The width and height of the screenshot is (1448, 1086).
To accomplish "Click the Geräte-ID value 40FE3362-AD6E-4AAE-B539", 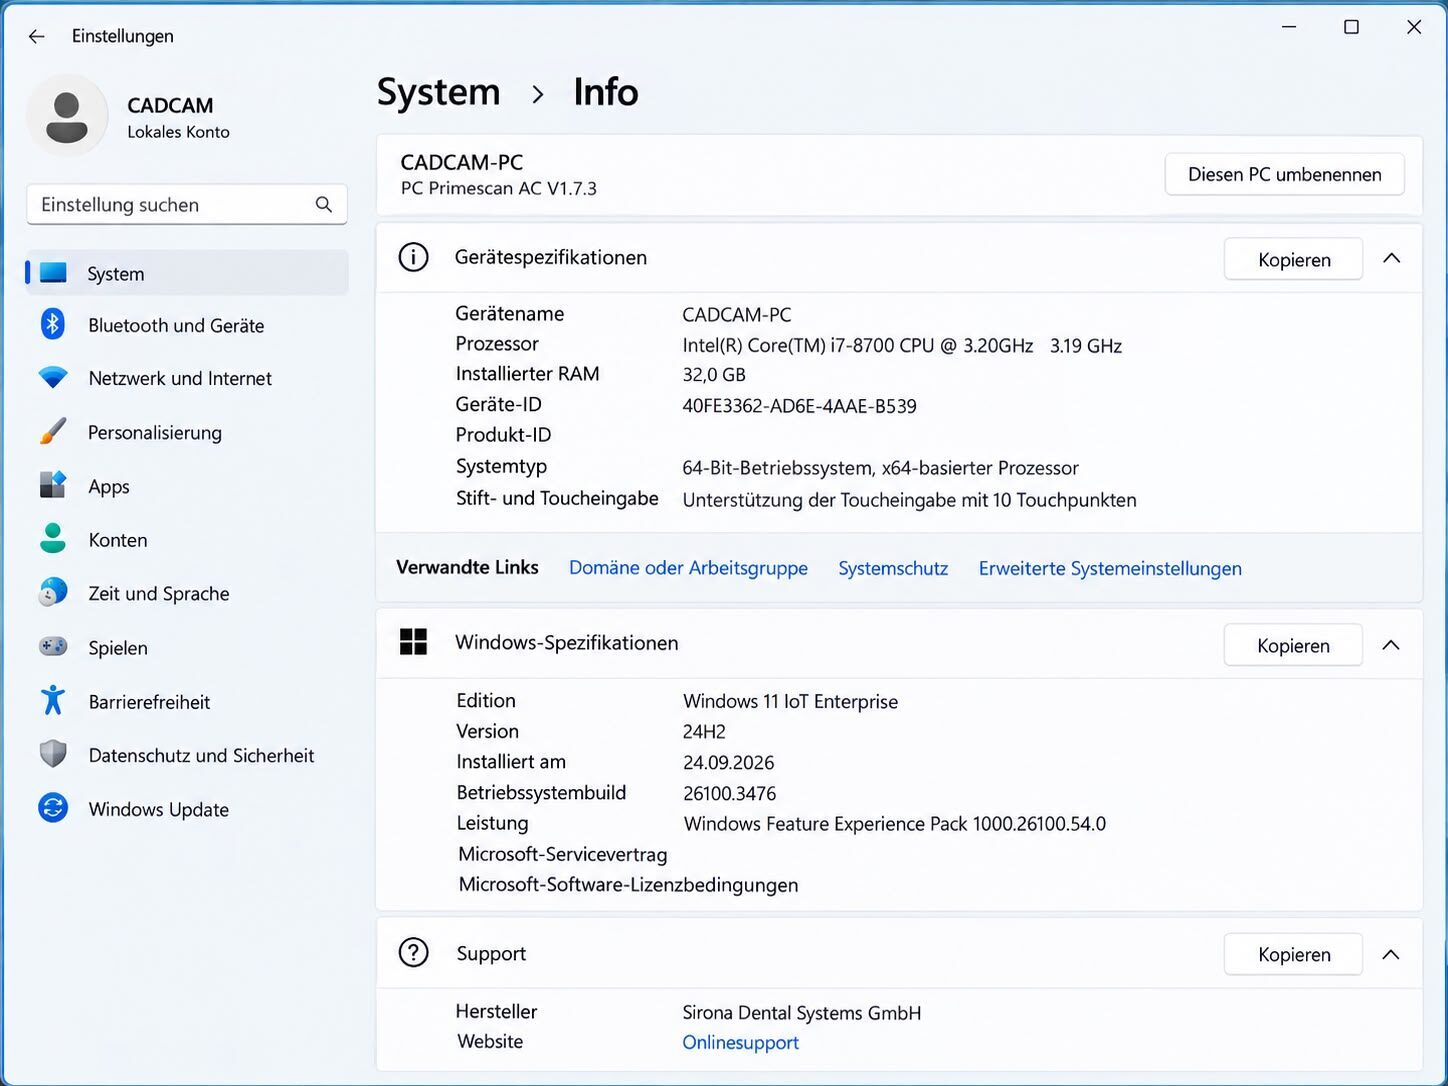I will (799, 406).
